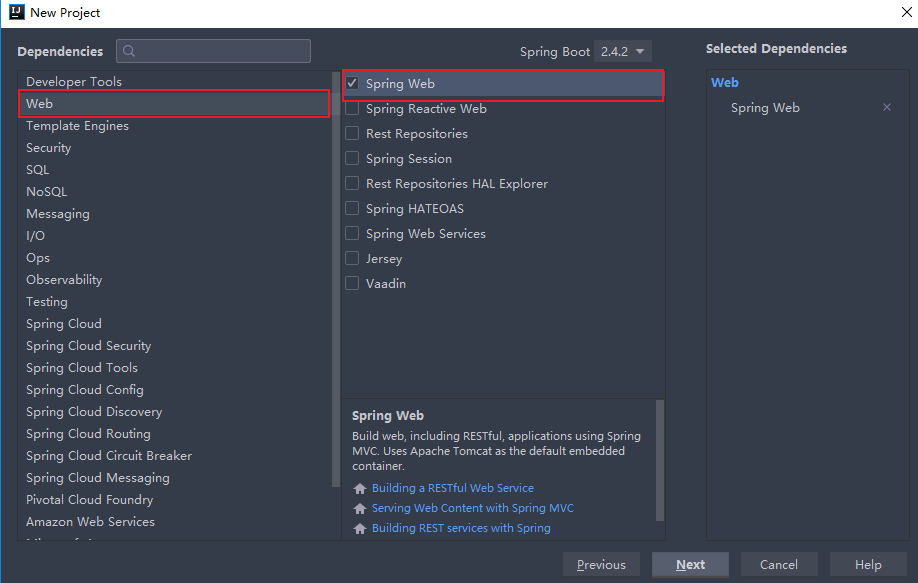Screen dimensions: 918x583
Task: Uncheck the Spring Web checkbox
Action: [x=352, y=84]
